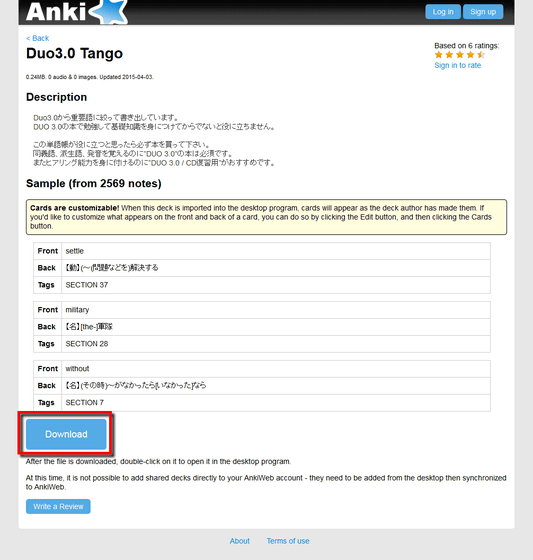Image resolution: width=533 pixels, height=560 pixels.
Task: Select the 'settle' front sample cell
Action: point(276,251)
